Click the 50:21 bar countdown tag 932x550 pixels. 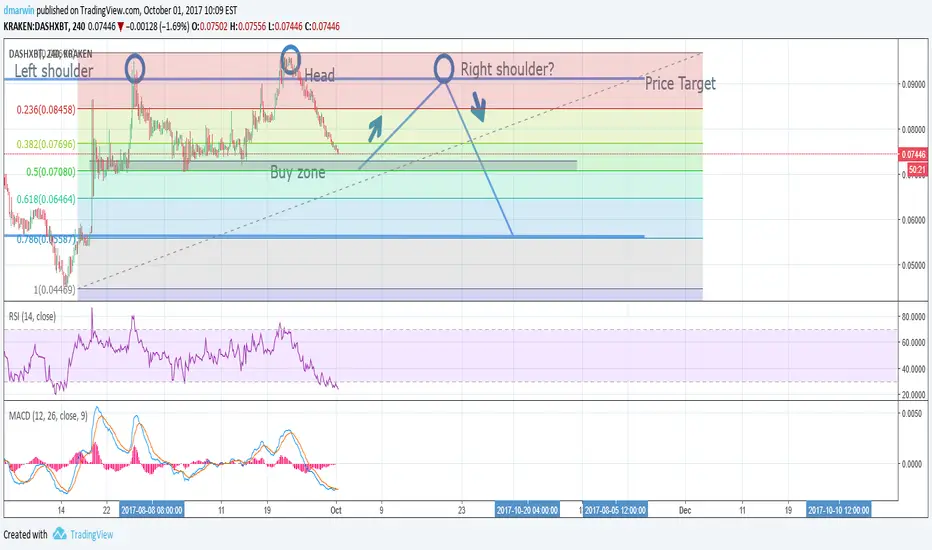pos(917,170)
